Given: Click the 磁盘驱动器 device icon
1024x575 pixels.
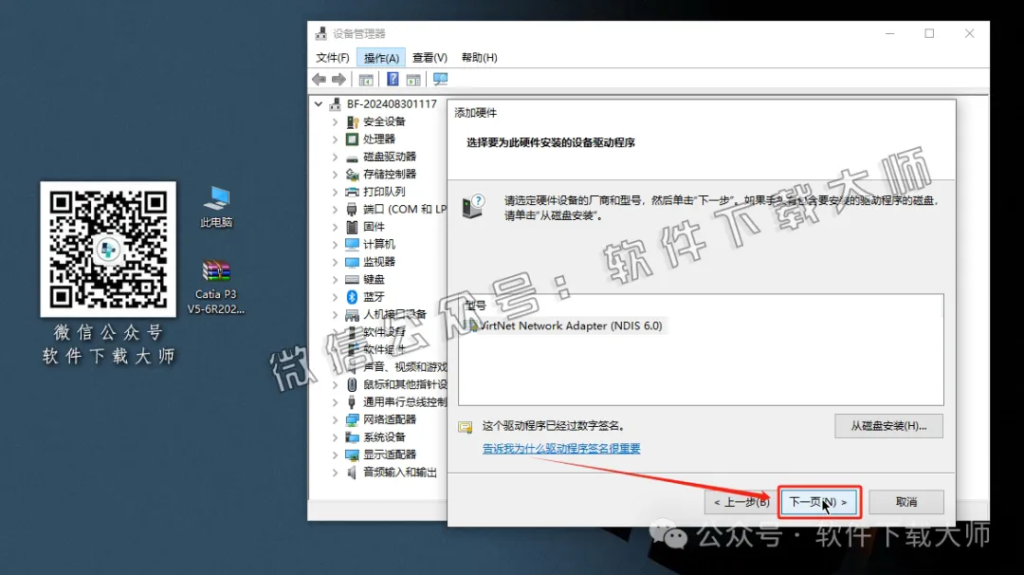Looking at the screenshot, I should [352, 157].
